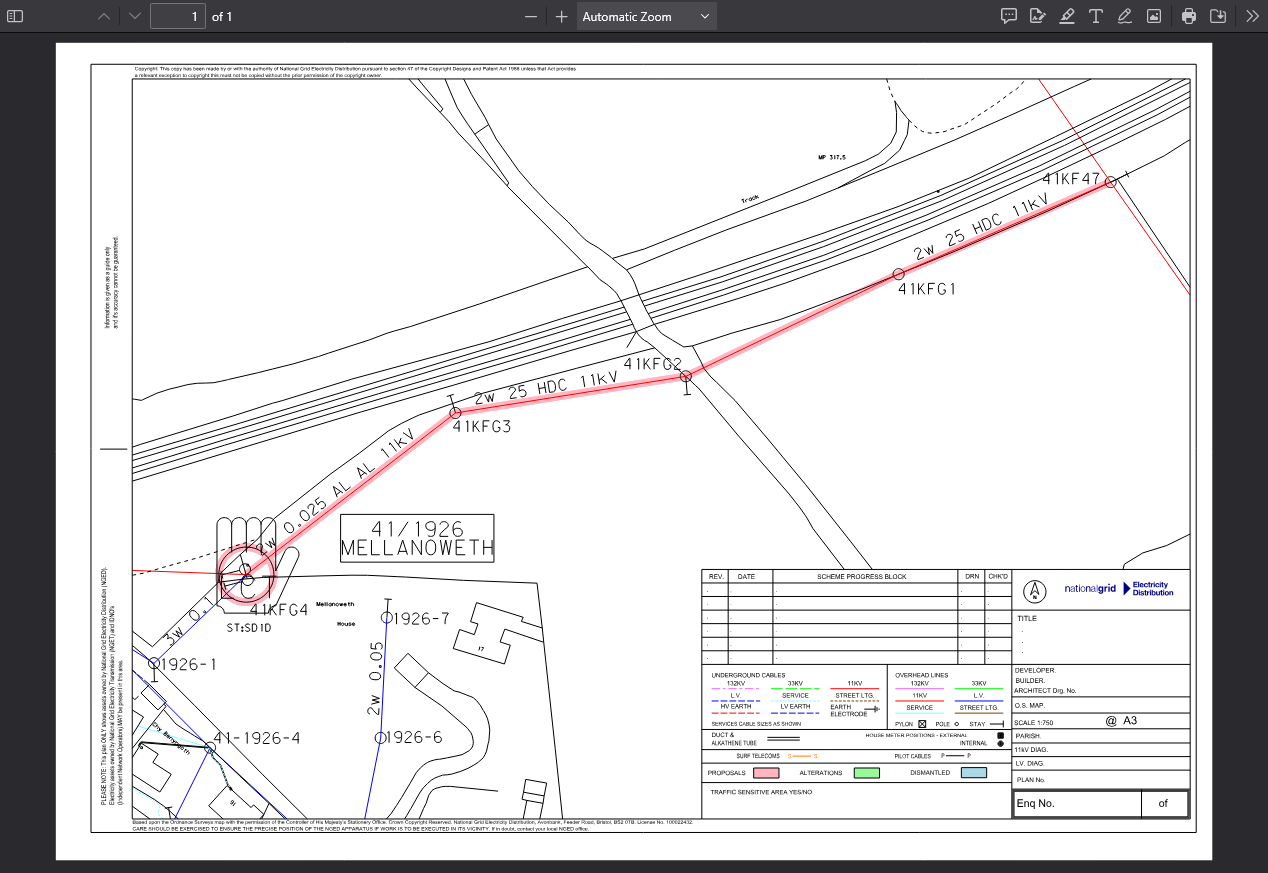Select the add signature tool

point(1038,16)
